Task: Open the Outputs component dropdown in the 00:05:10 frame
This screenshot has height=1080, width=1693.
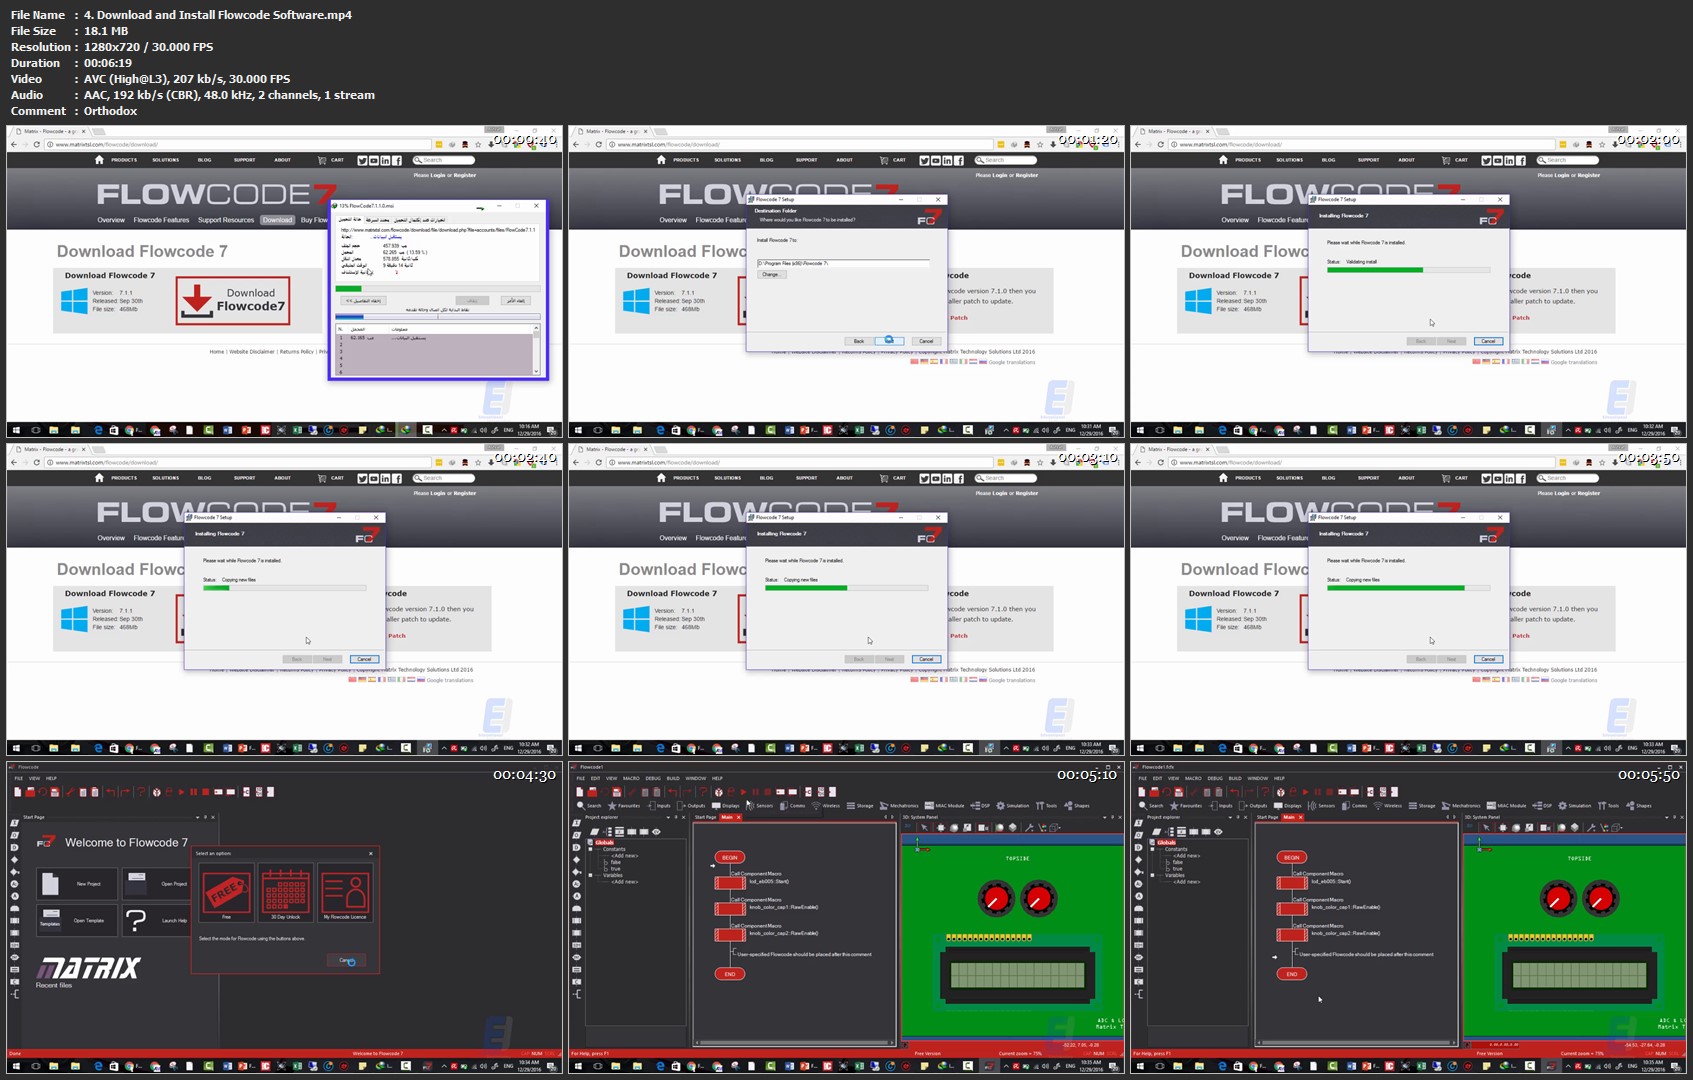Action: 692,805
